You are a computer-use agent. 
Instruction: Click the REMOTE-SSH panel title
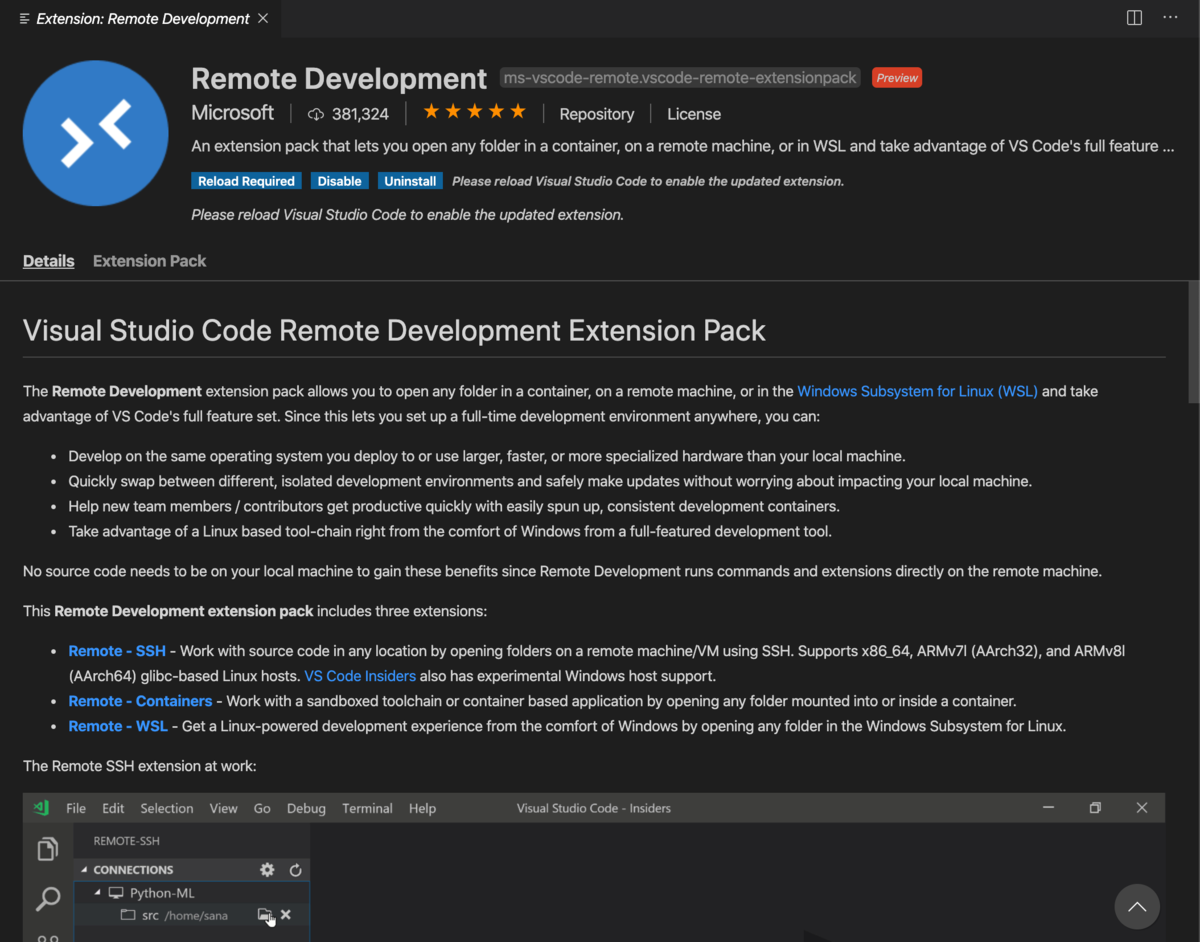[x=126, y=841]
